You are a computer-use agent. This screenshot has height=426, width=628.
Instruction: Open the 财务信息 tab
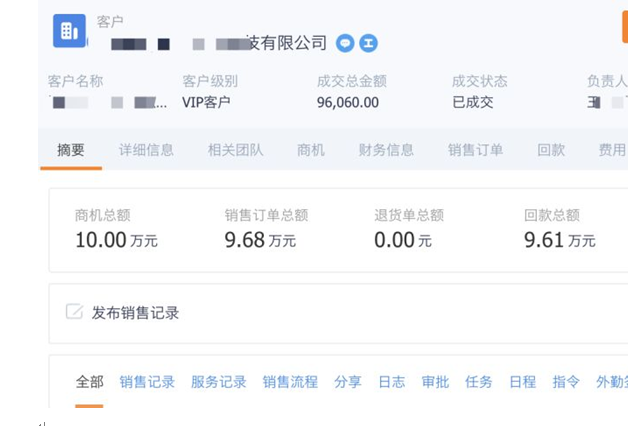click(x=386, y=150)
